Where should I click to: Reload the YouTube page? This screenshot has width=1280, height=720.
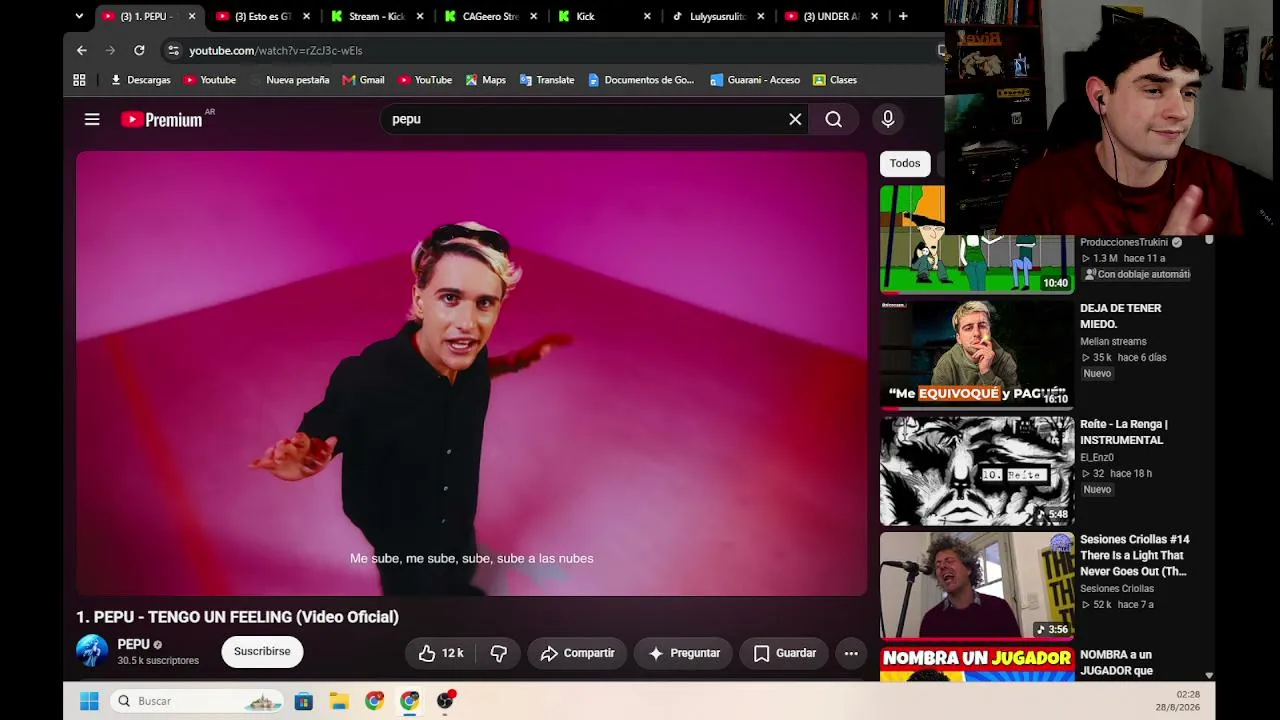[139, 50]
